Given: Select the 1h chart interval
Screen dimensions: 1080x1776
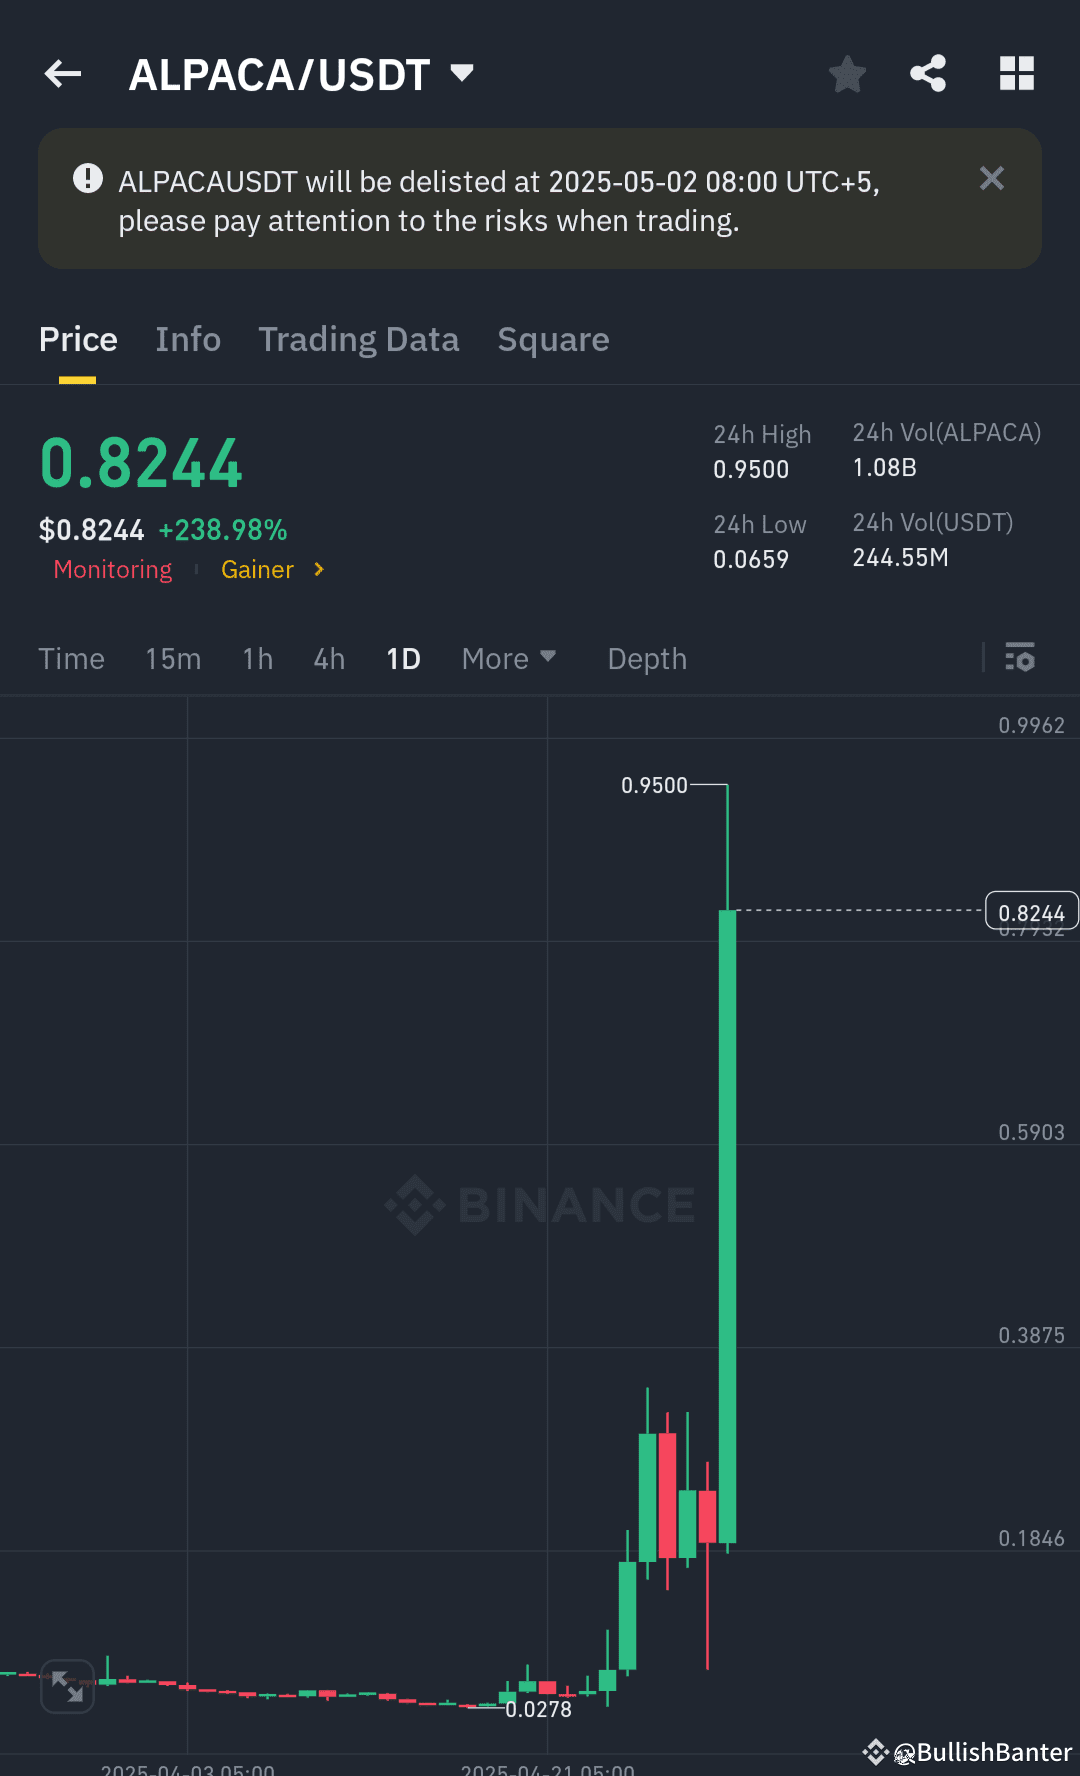Looking at the screenshot, I should (x=258, y=659).
